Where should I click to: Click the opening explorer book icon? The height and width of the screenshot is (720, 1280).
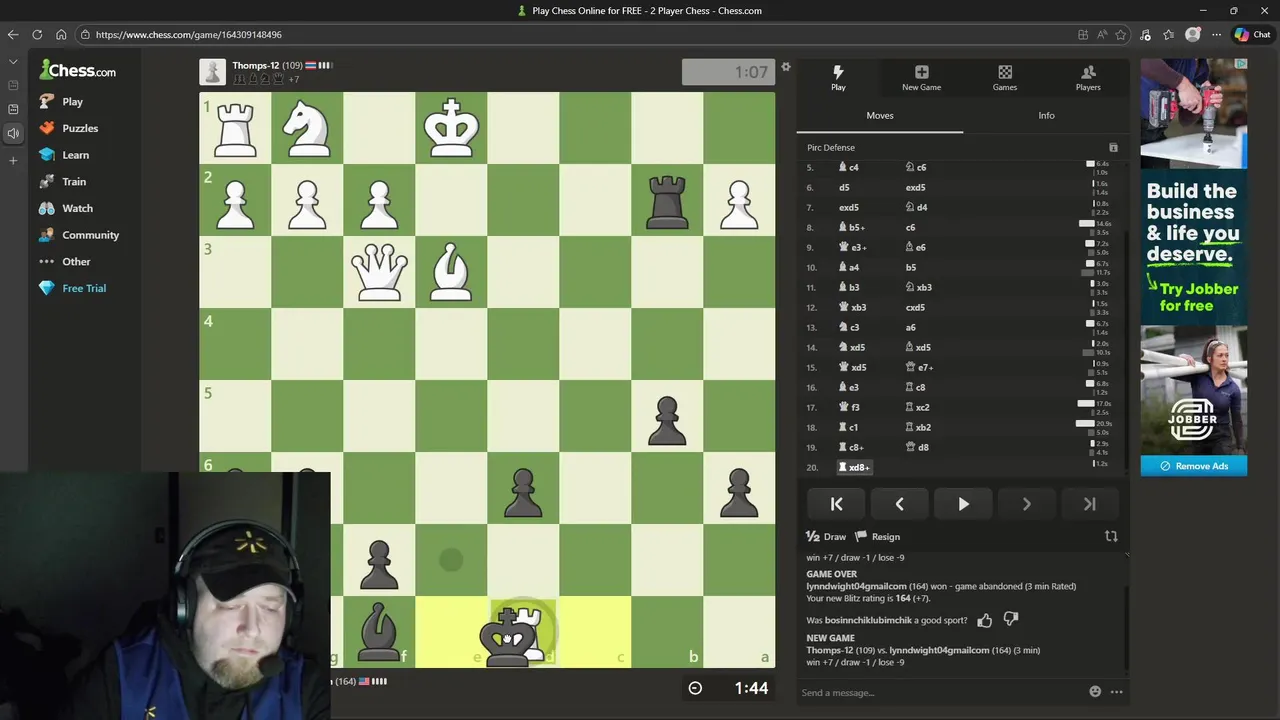(x=1113, y=147)
